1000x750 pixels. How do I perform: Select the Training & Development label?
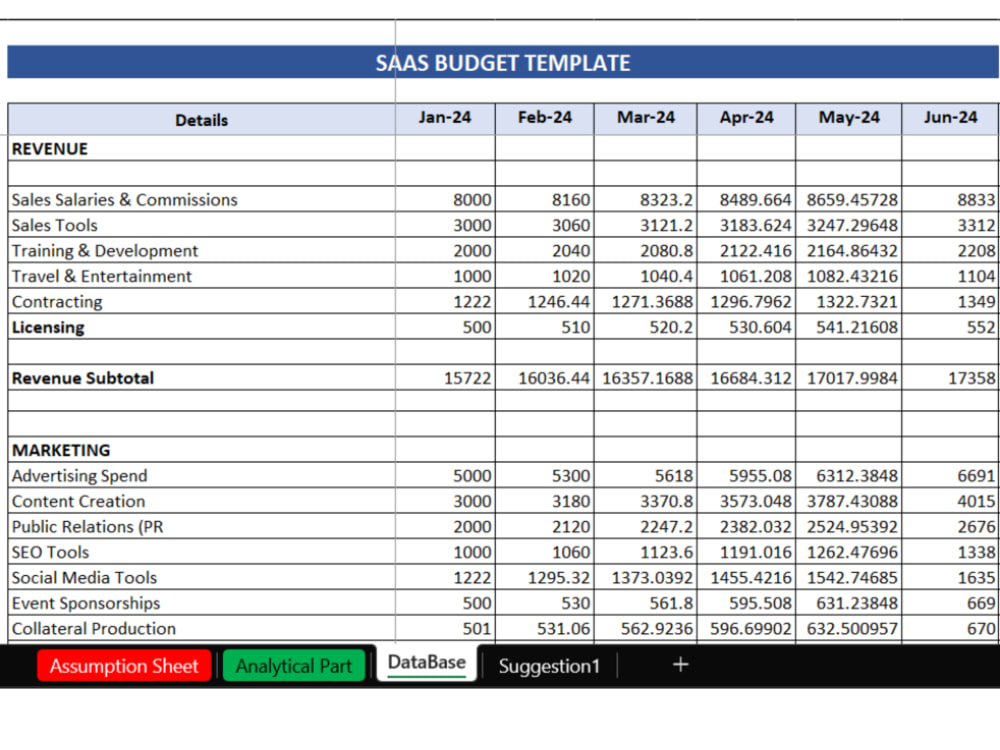pos(202,250)
